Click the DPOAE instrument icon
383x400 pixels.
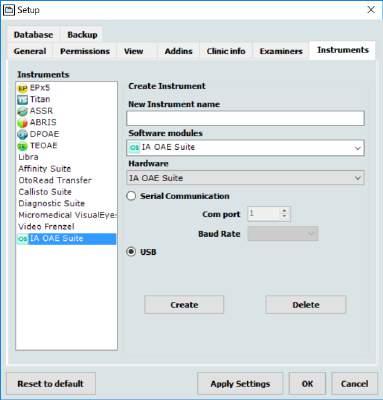click(x=22, y=134)
